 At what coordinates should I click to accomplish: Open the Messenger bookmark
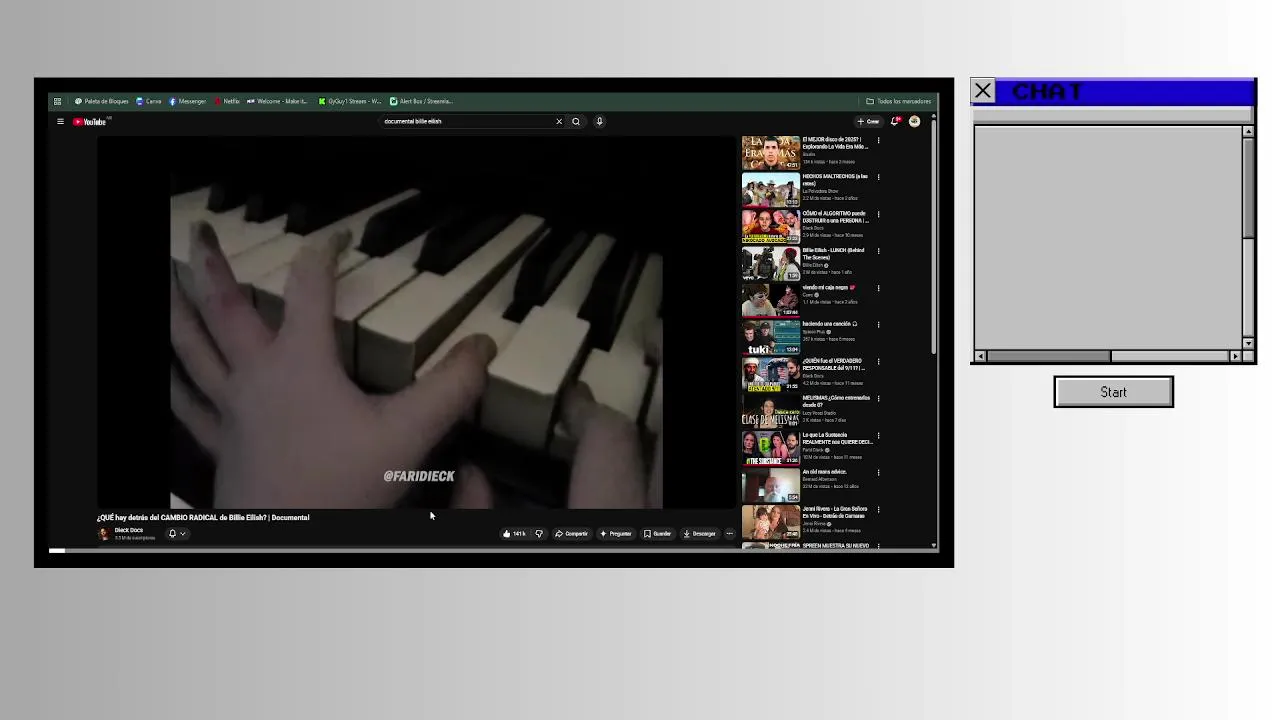187,101
